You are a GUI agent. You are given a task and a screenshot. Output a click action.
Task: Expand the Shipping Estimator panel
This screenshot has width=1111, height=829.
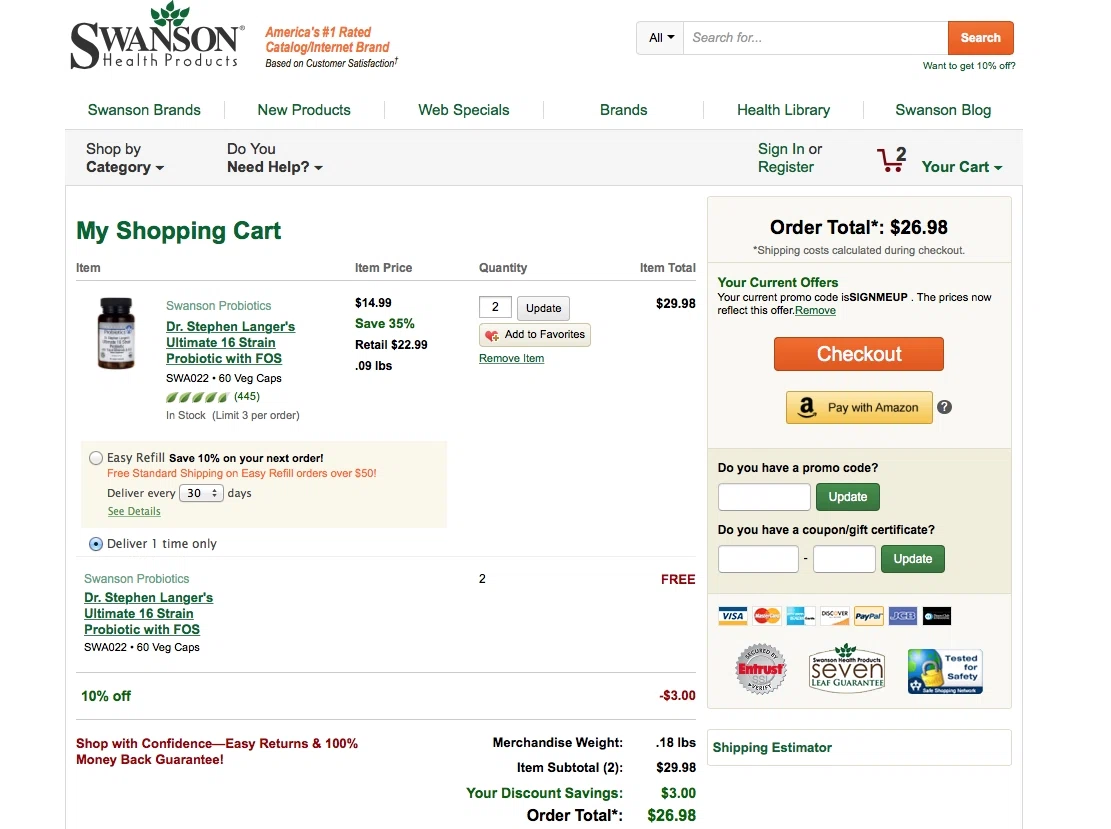pos(859,748)
